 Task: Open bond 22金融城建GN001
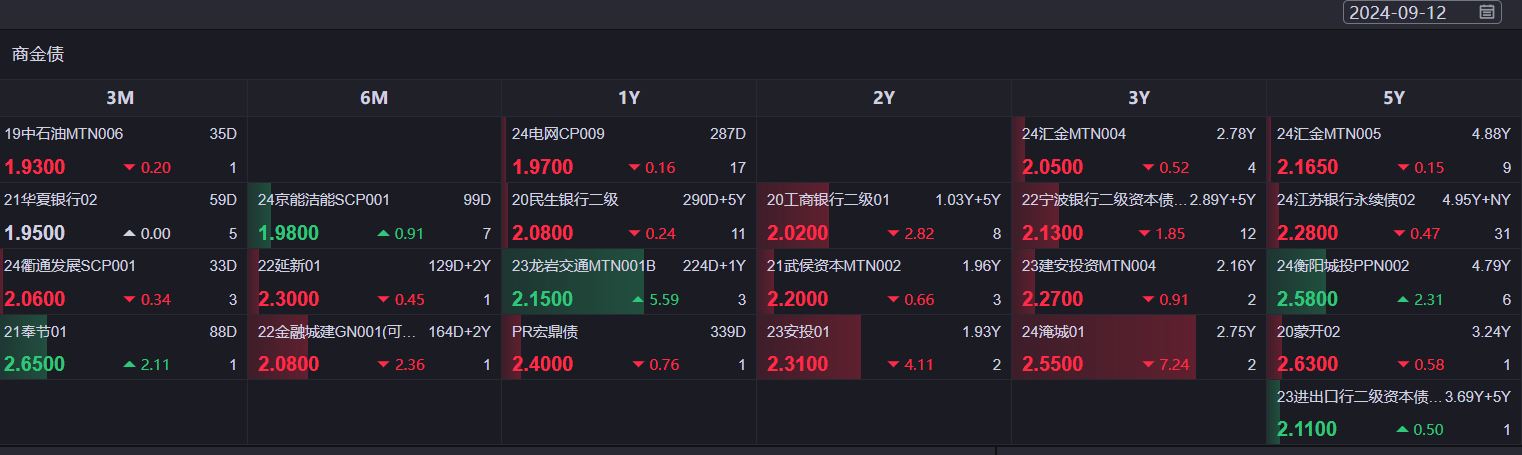(x=336, y=332)
